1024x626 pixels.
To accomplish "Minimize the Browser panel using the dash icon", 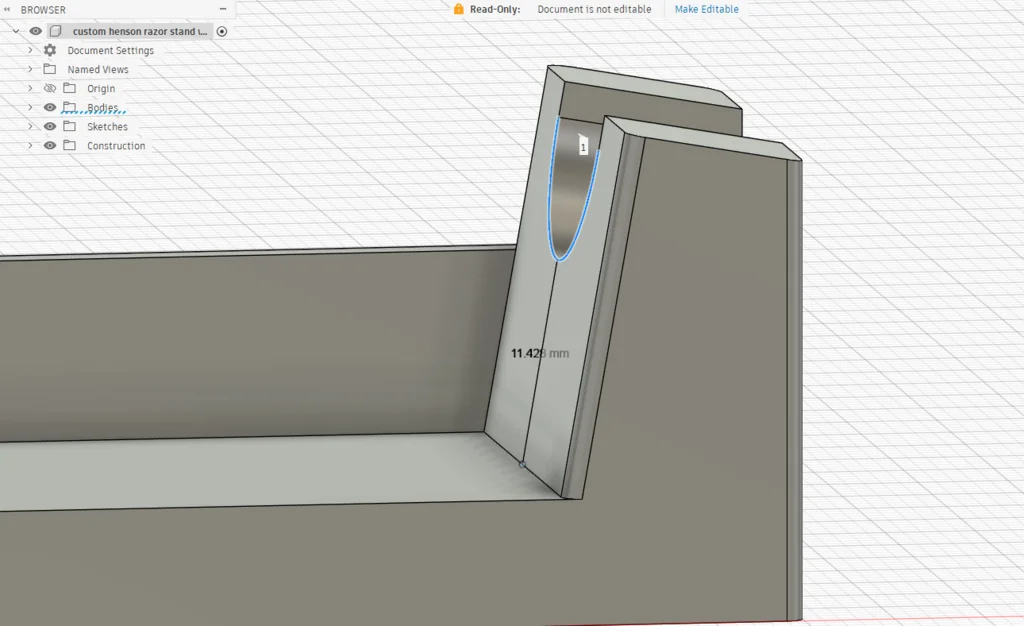I will tap(222, 10).
